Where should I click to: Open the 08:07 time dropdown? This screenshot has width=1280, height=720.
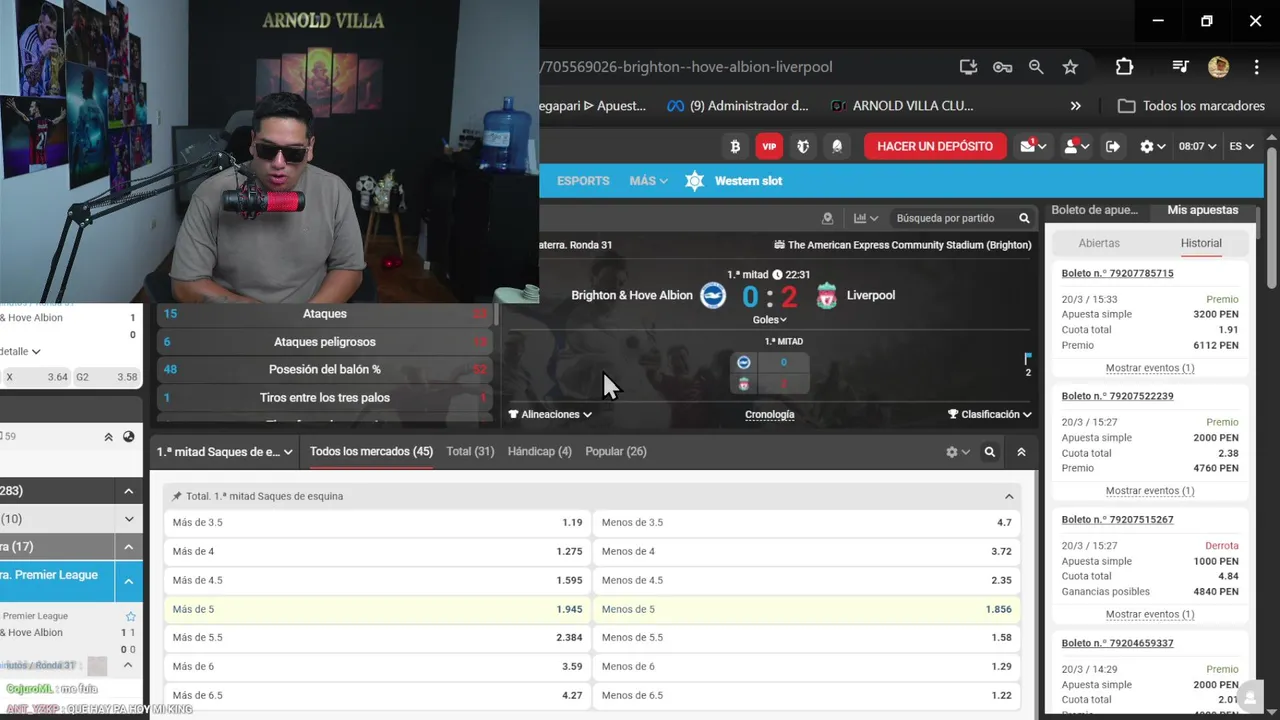pyautogui.click(x=1197, y=146)
